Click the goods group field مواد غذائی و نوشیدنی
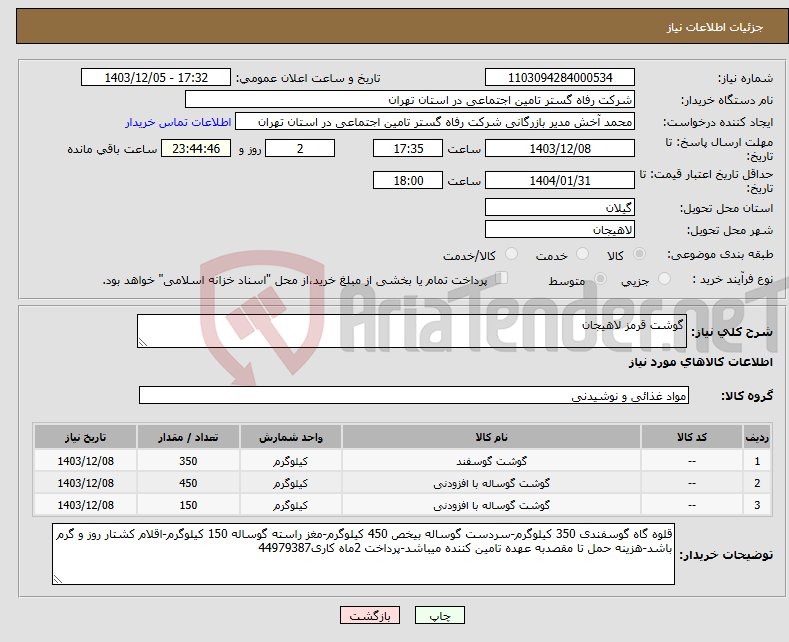 point(414,395)
